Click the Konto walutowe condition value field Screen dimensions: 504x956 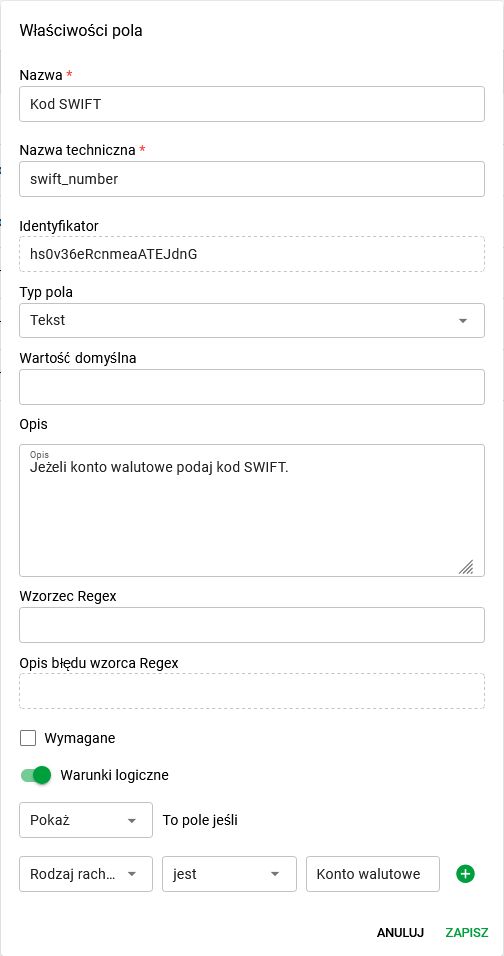pyautogui.click(x=372, y=874)
